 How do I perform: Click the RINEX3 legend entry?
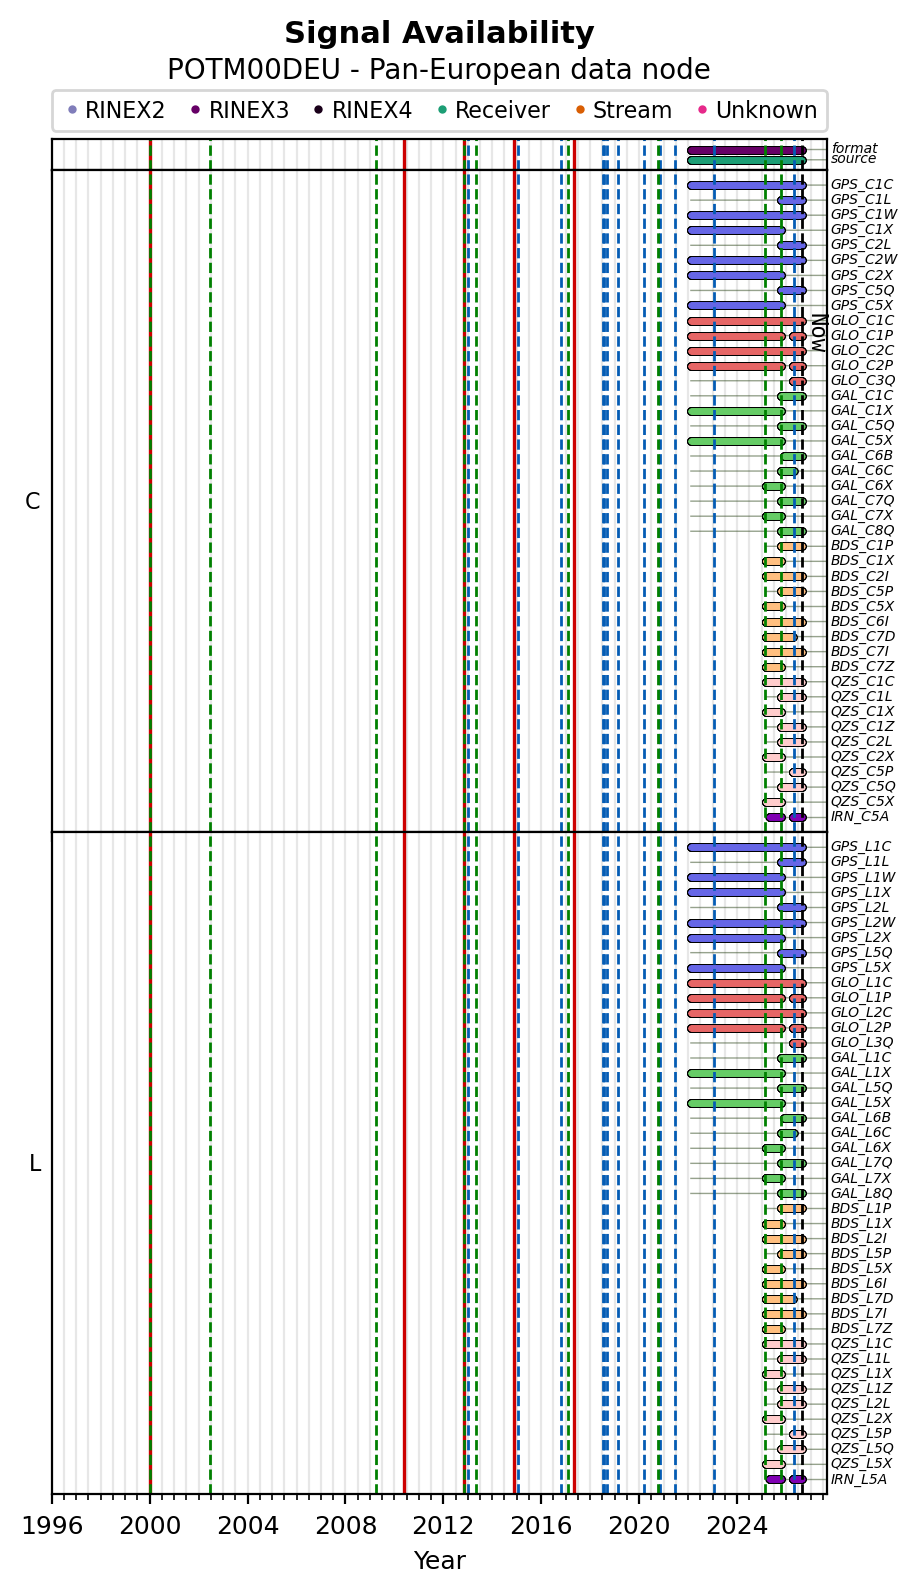[x=240, y=110]
